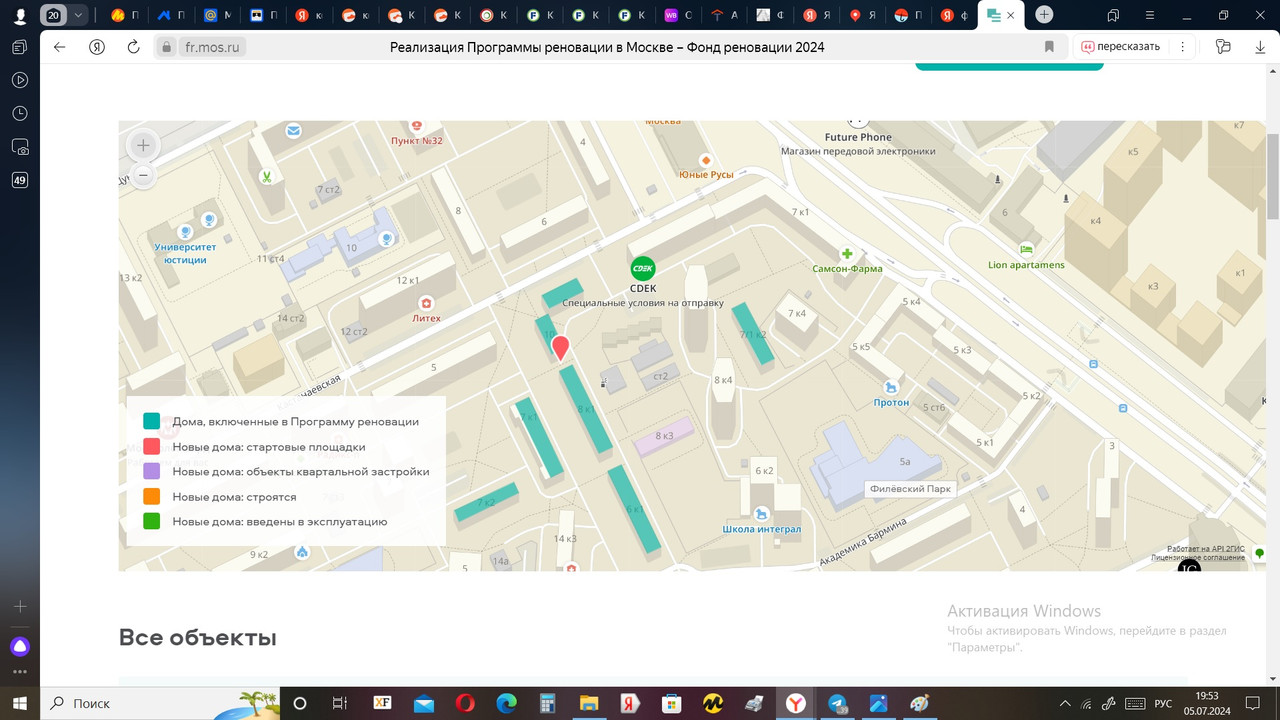Open Calculator from the taskbar
This screenshot has height=720, width=1280.
pos(547,703)
